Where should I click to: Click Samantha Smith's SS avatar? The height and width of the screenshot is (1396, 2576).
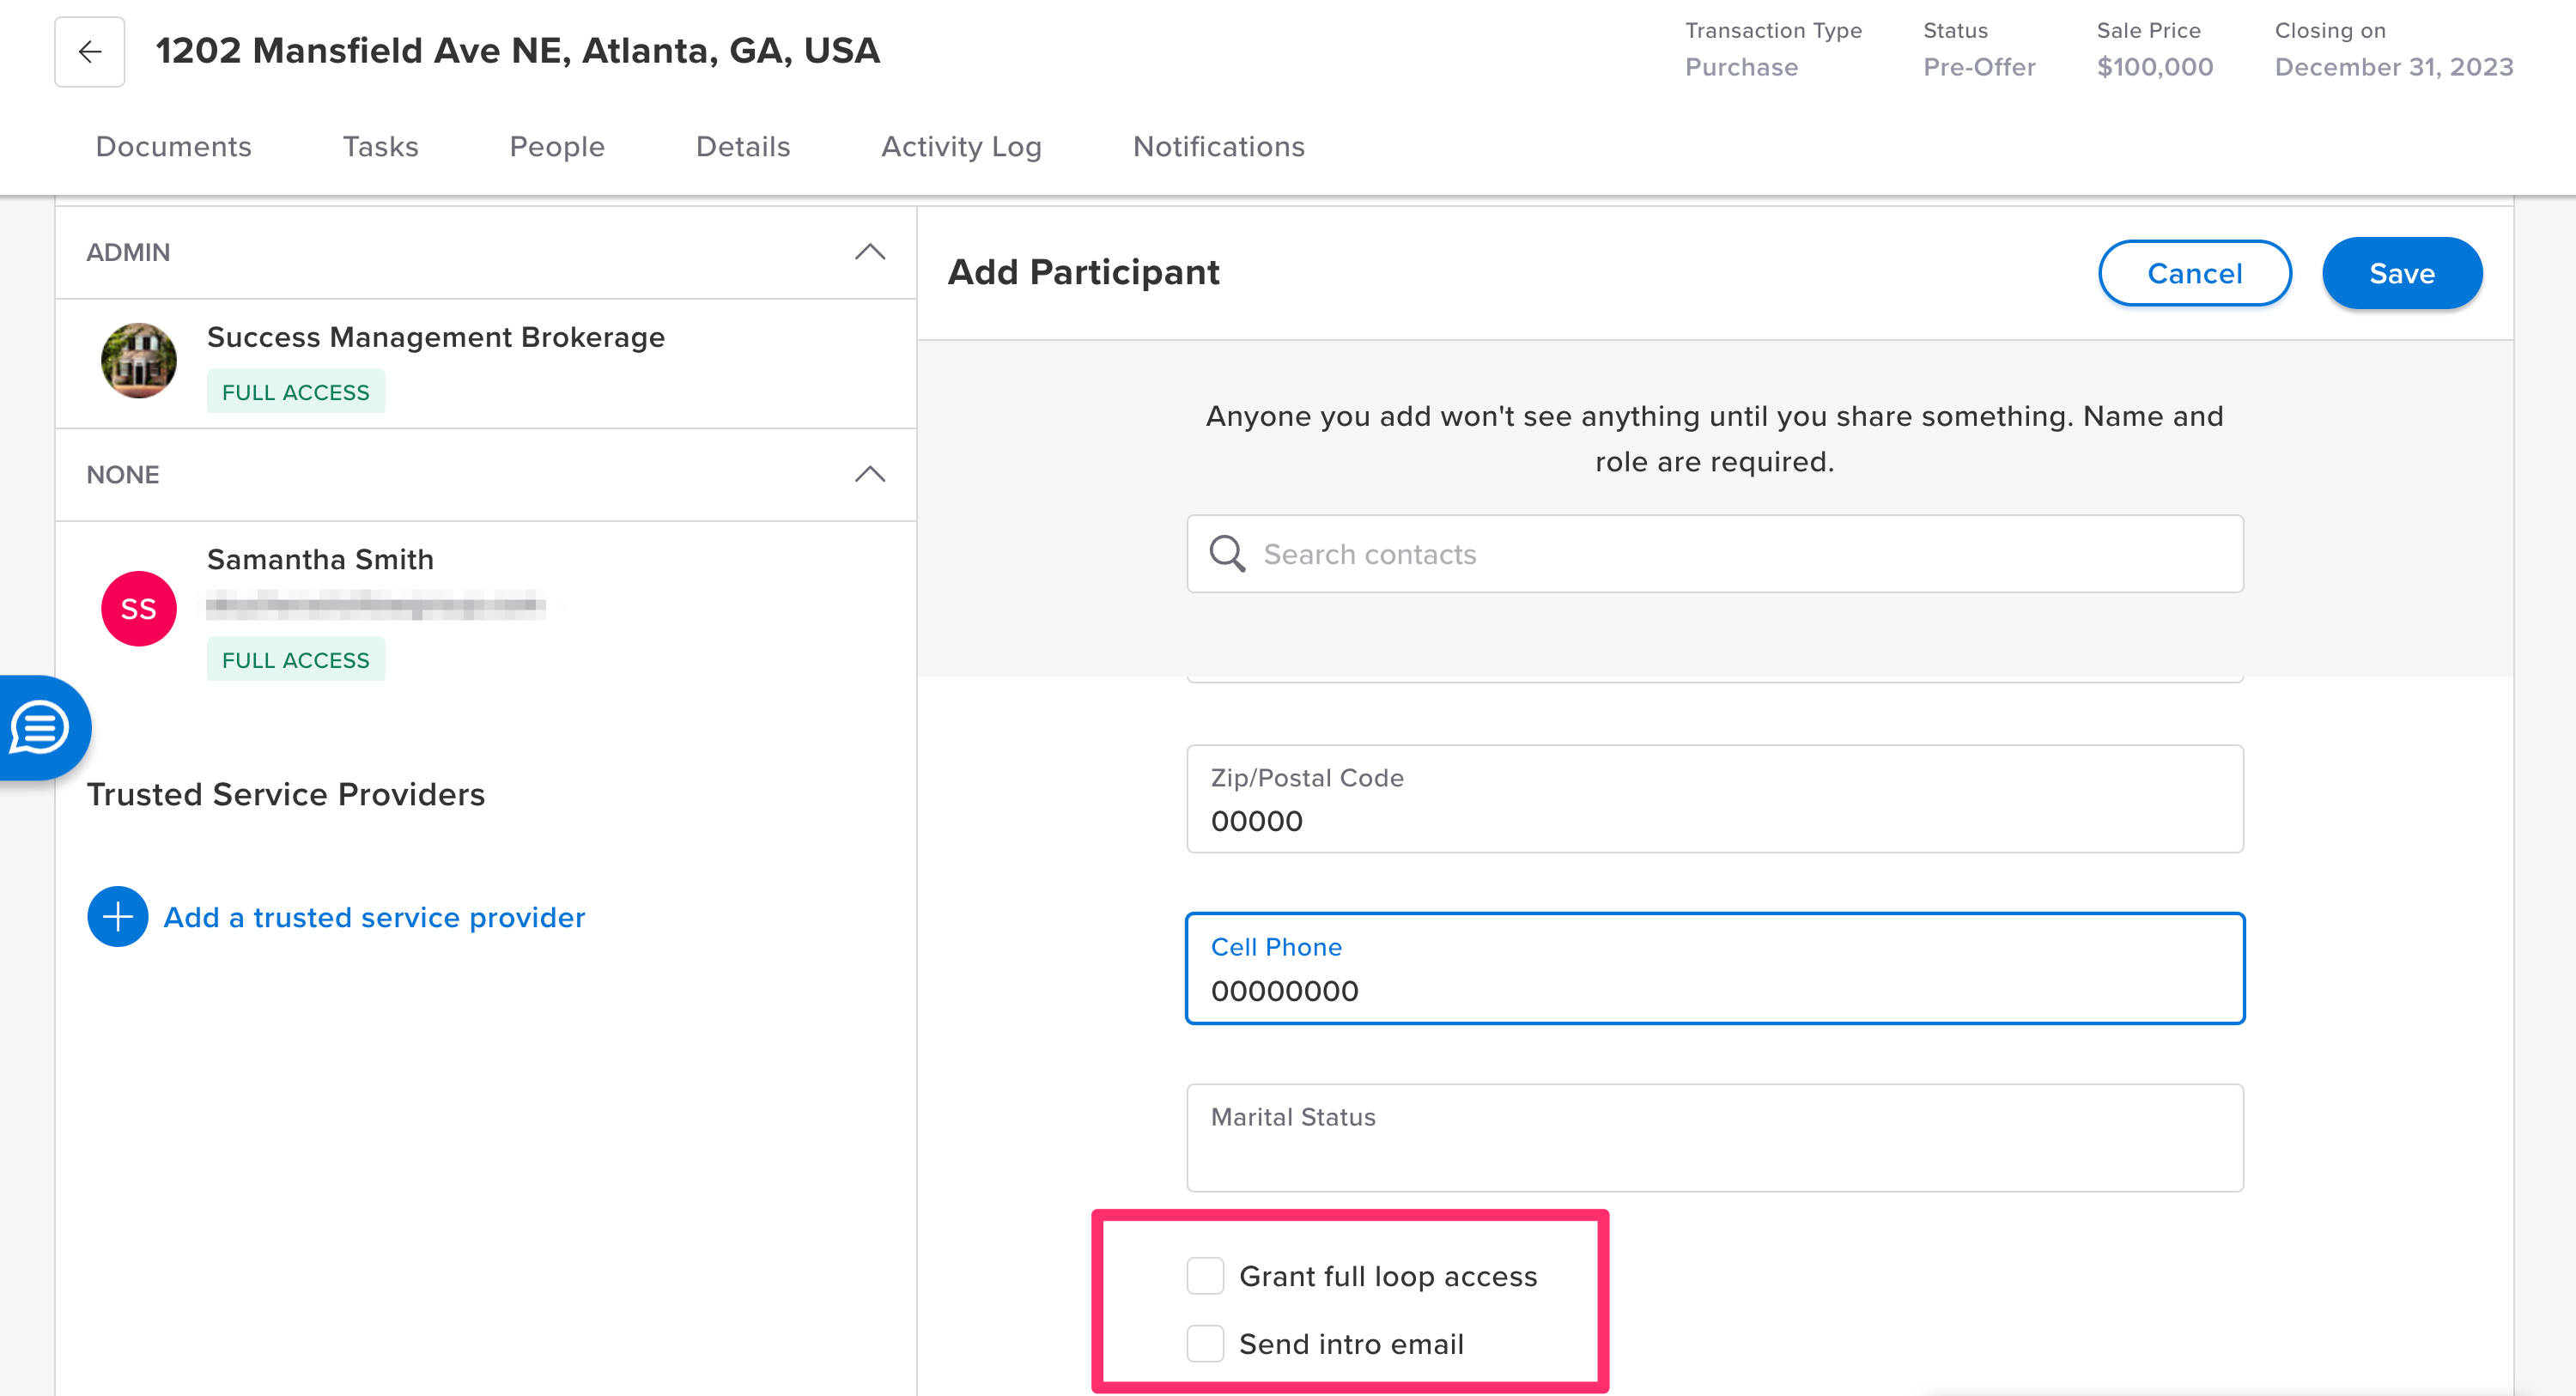coord(138,608)
